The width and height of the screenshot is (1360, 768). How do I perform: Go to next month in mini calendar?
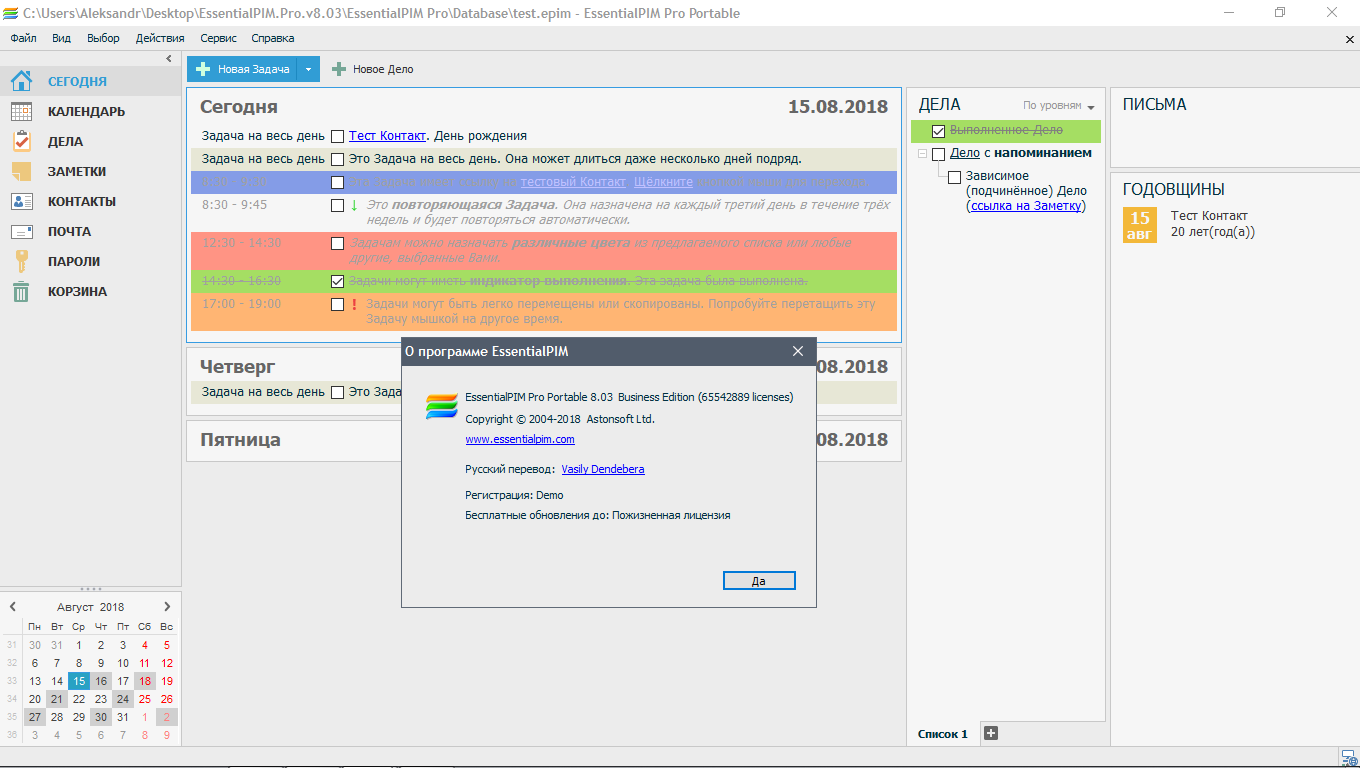167,606
